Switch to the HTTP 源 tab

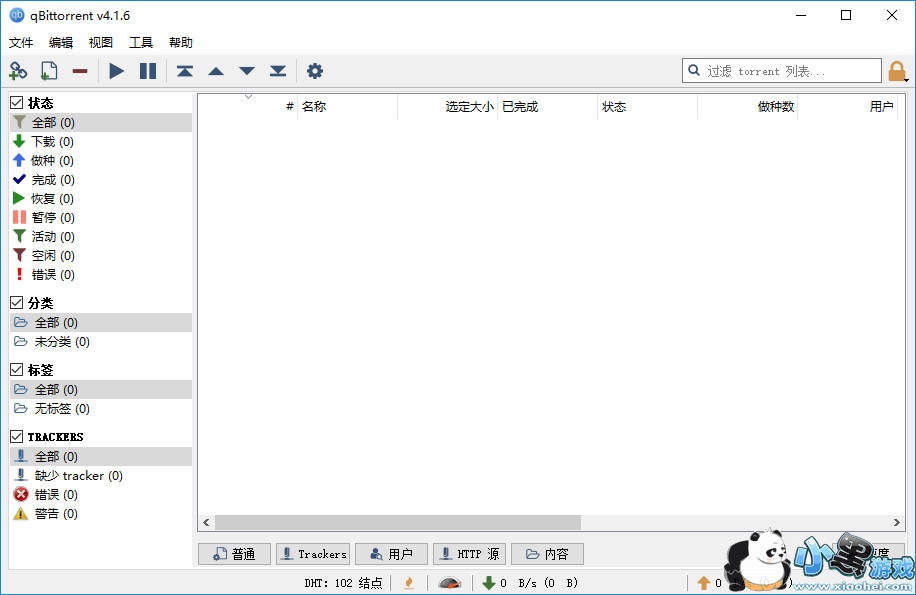click(470, 554)
